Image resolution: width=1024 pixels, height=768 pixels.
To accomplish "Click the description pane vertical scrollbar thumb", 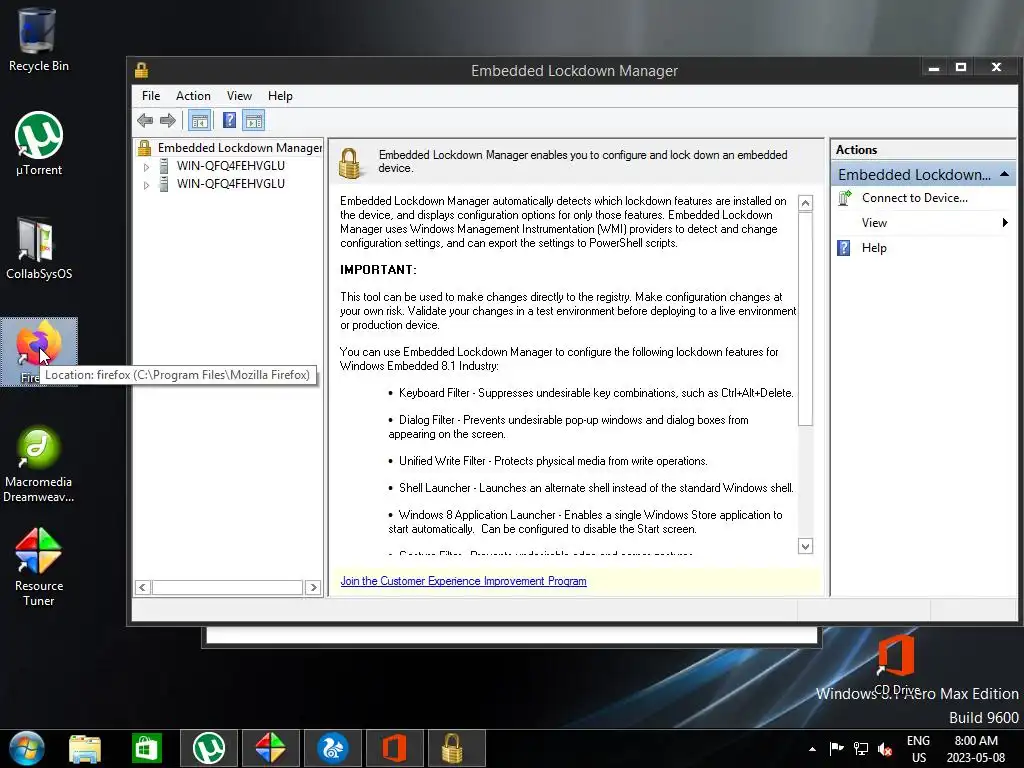I will click(805, 319).
